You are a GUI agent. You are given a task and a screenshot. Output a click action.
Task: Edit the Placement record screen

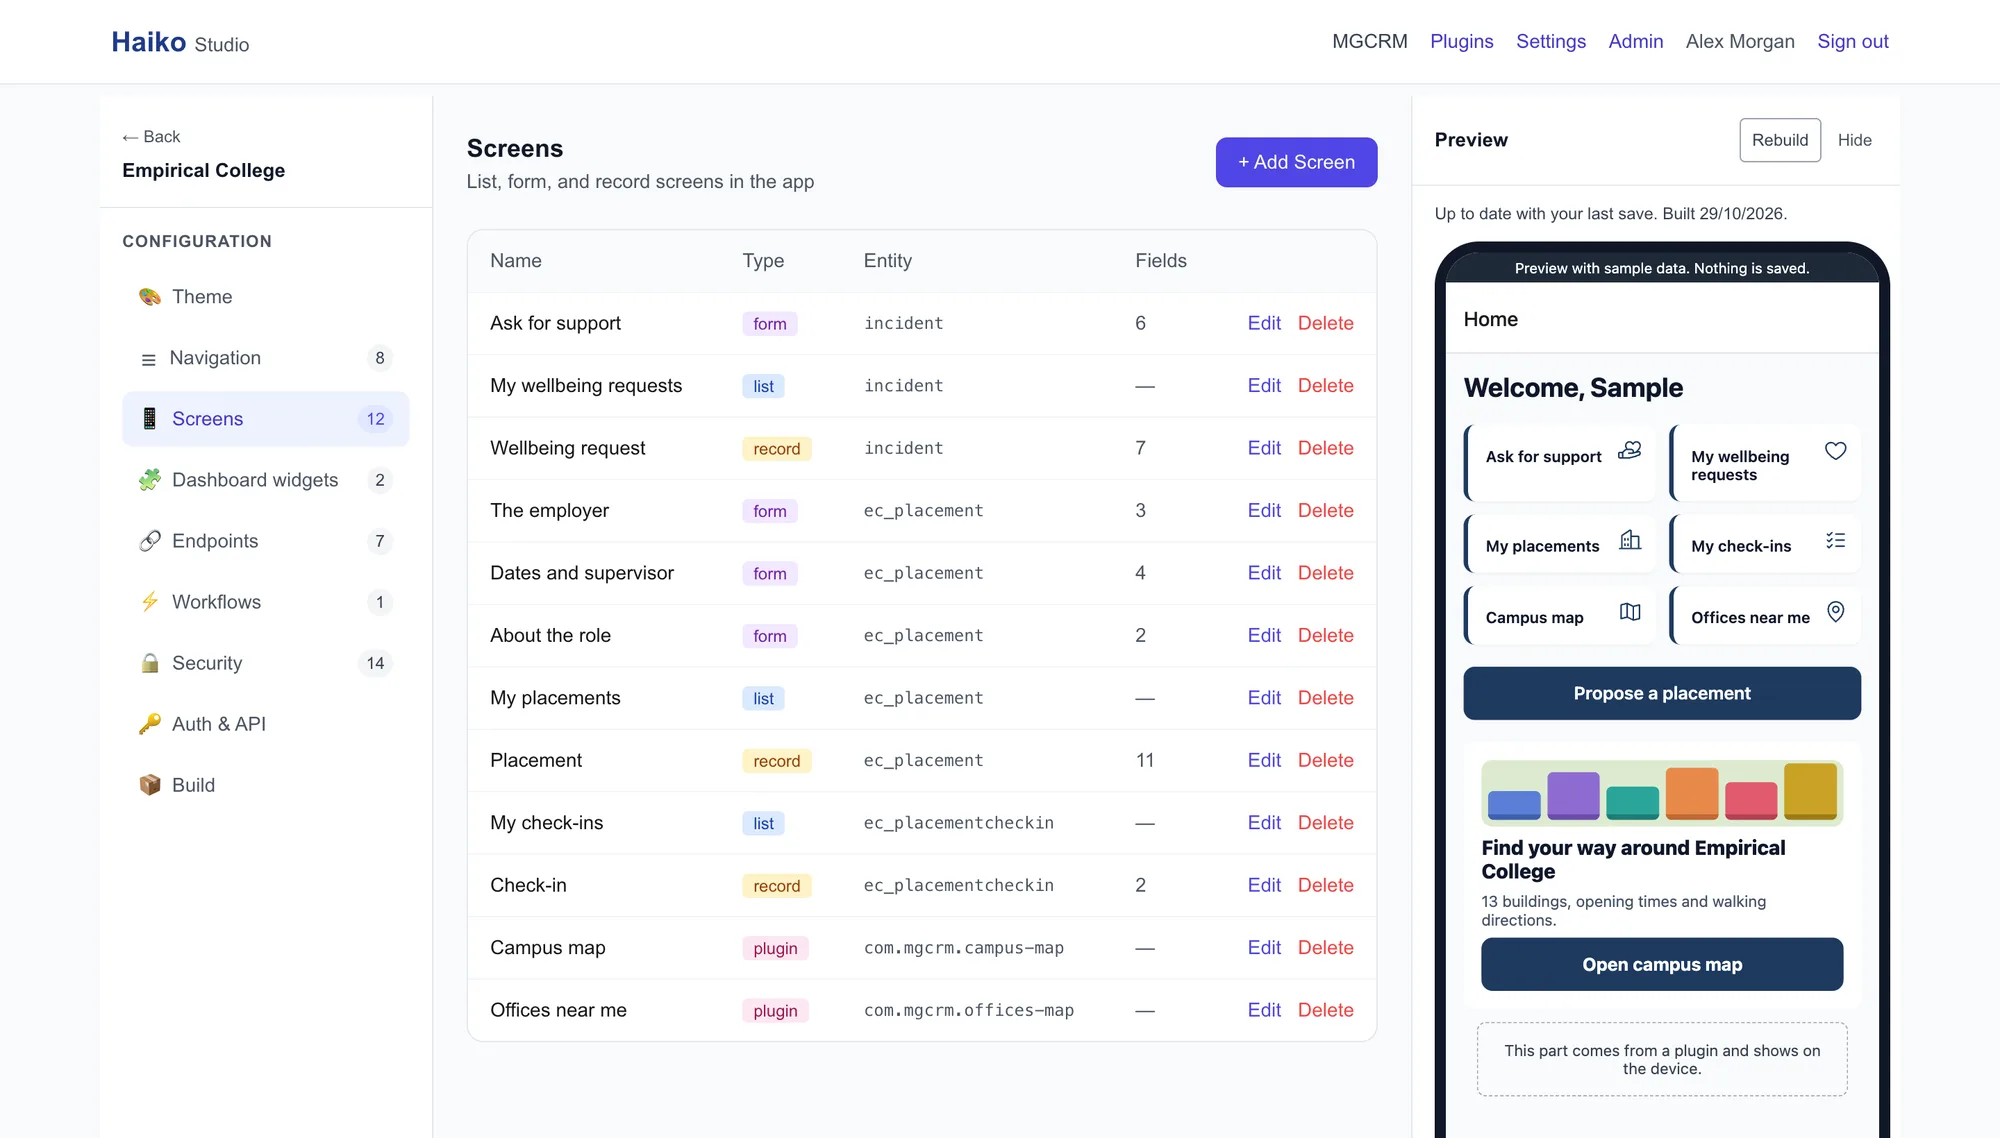(1263, 760)
